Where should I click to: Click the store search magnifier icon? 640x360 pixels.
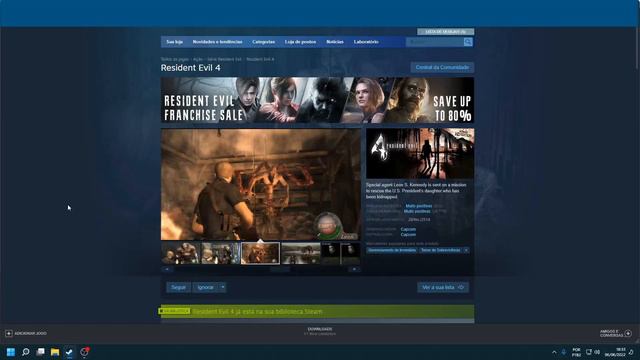click(468, 42)
